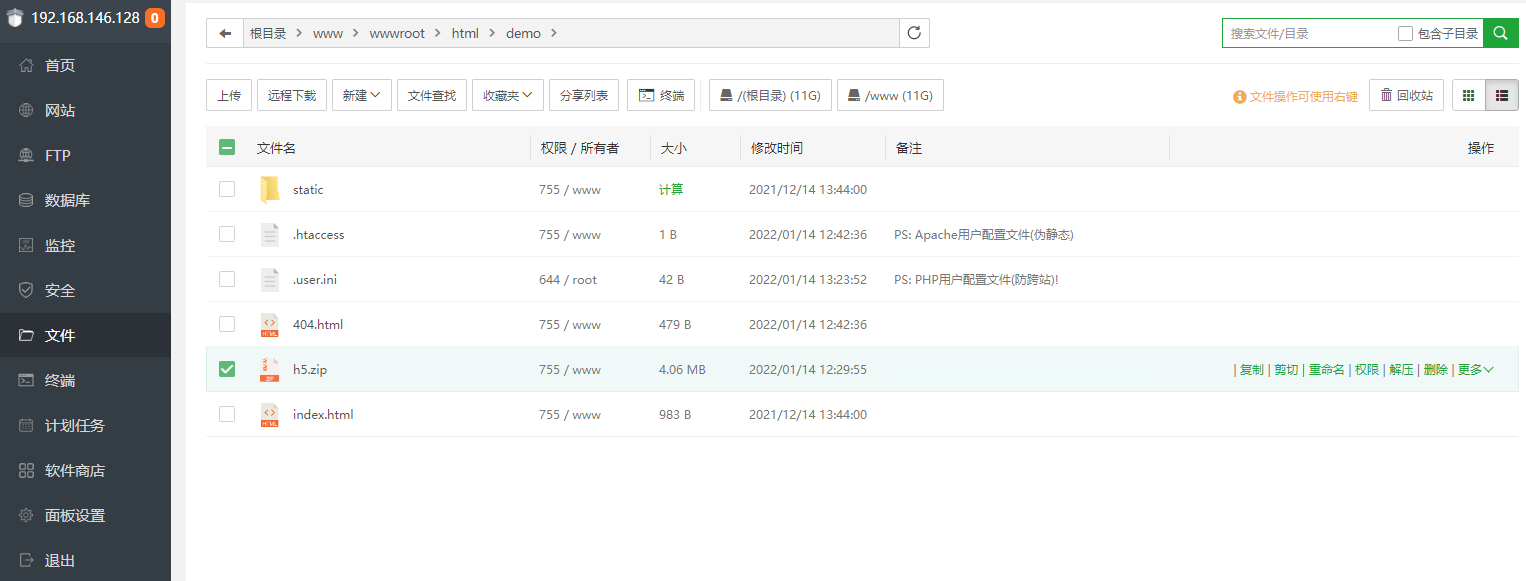Refresh the current directory listing
This screenshot has width=1526, height=581.
point(914,33)
